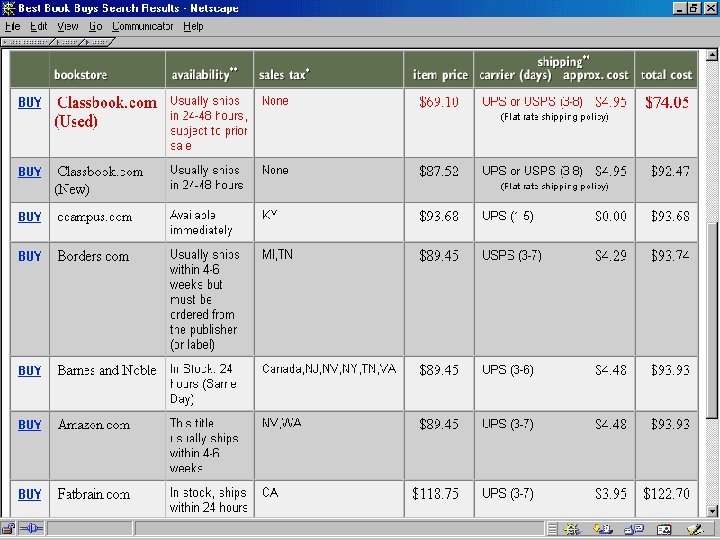Click the 'MI,TN' sales tax cell
This screenshot has height=540, width=720.
click(277, 255)
